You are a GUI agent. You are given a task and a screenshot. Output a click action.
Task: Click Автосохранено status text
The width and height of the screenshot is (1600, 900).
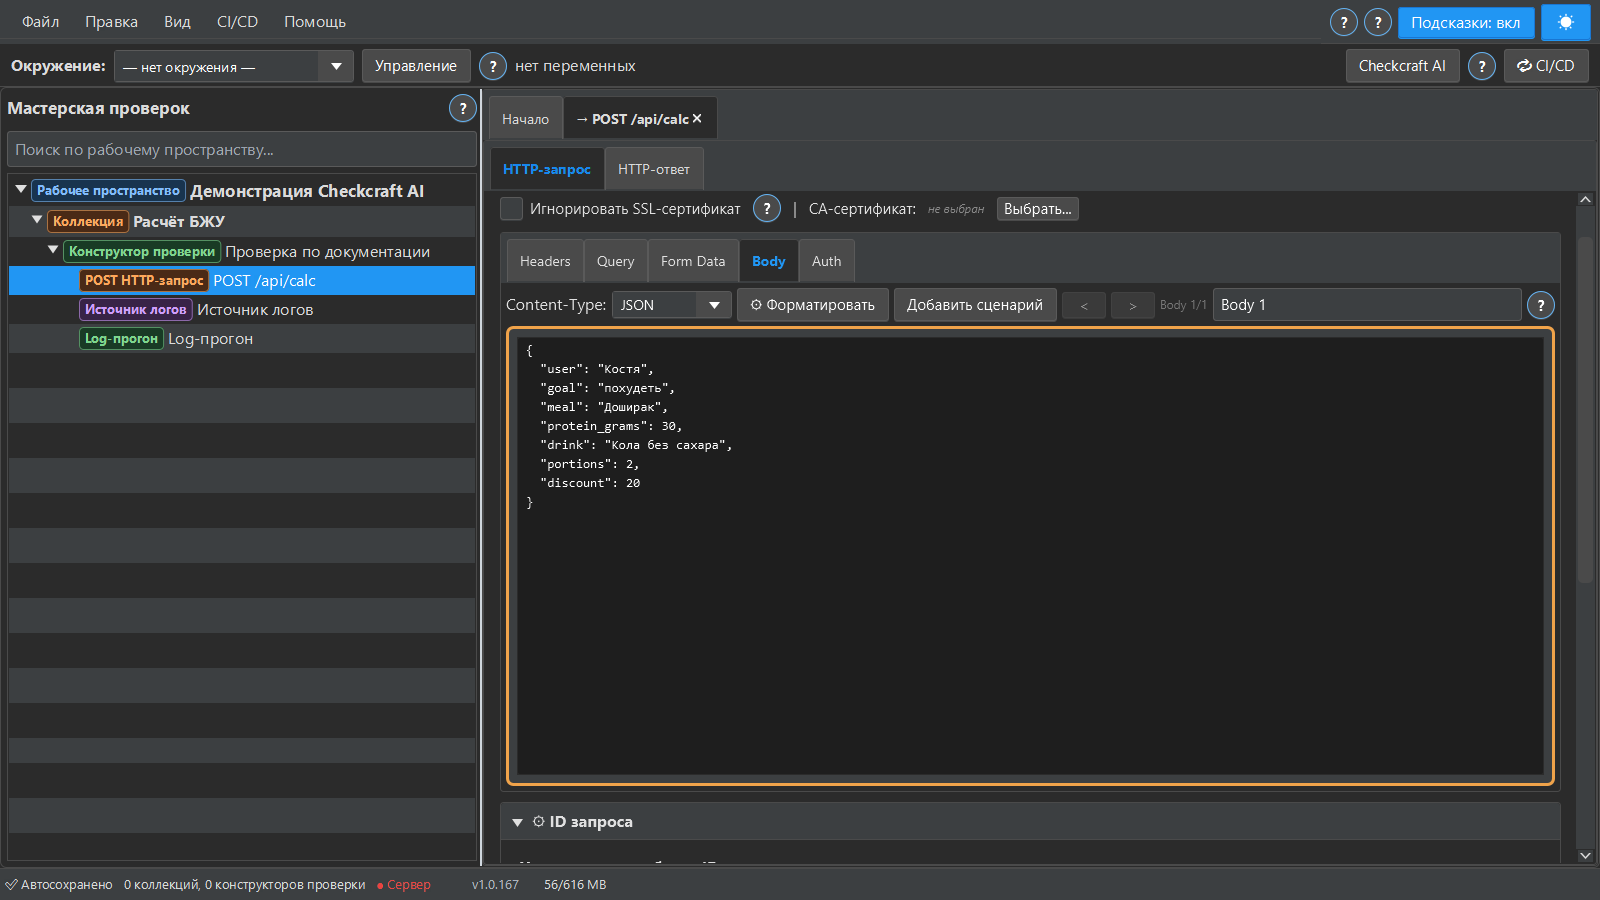(x=59, y=885)
